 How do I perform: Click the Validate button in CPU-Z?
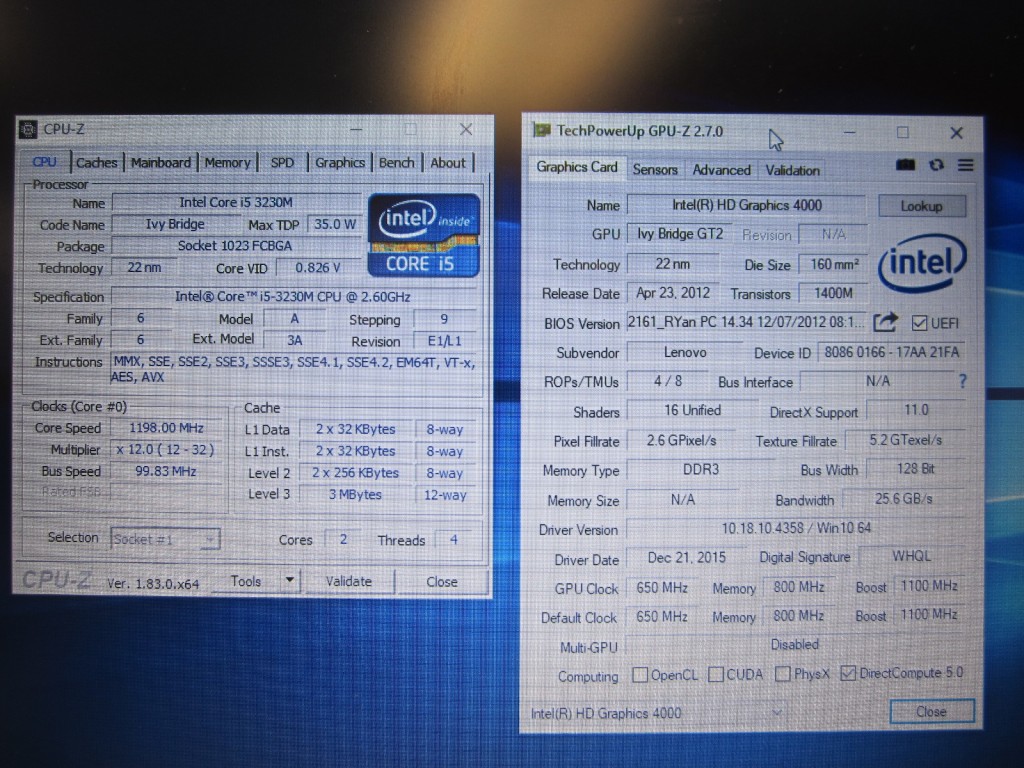coord(349,581)
